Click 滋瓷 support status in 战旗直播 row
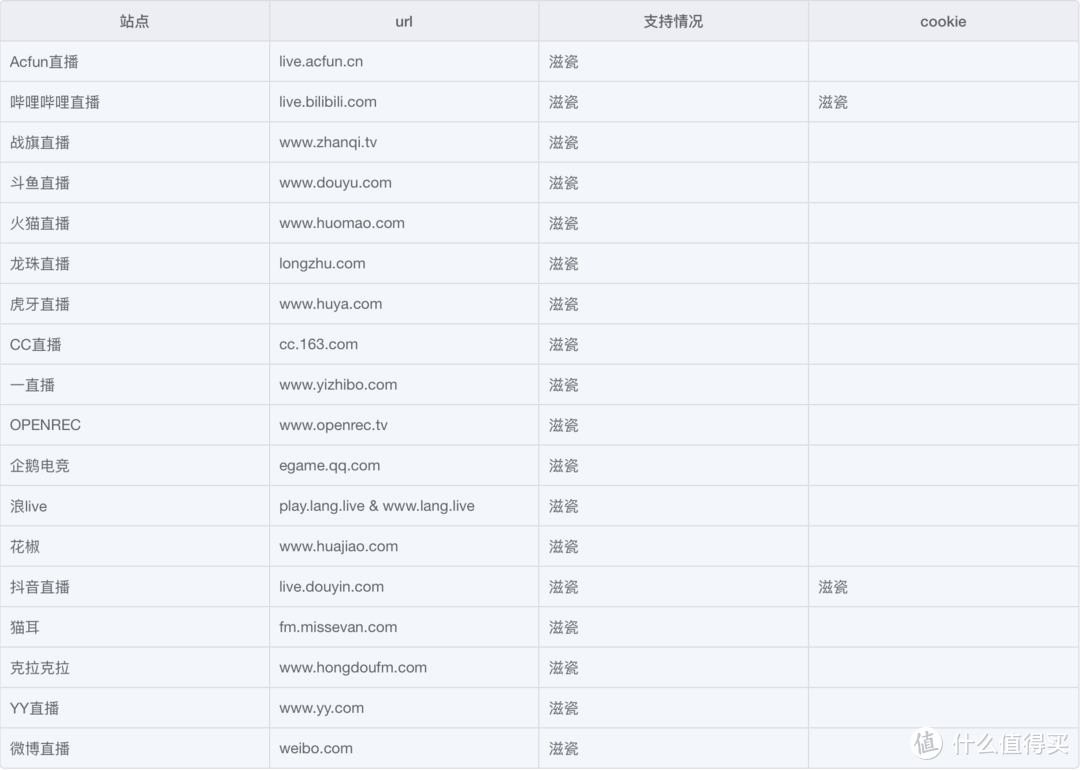This screenshot has width=1080, height=770. coord(563,143)
